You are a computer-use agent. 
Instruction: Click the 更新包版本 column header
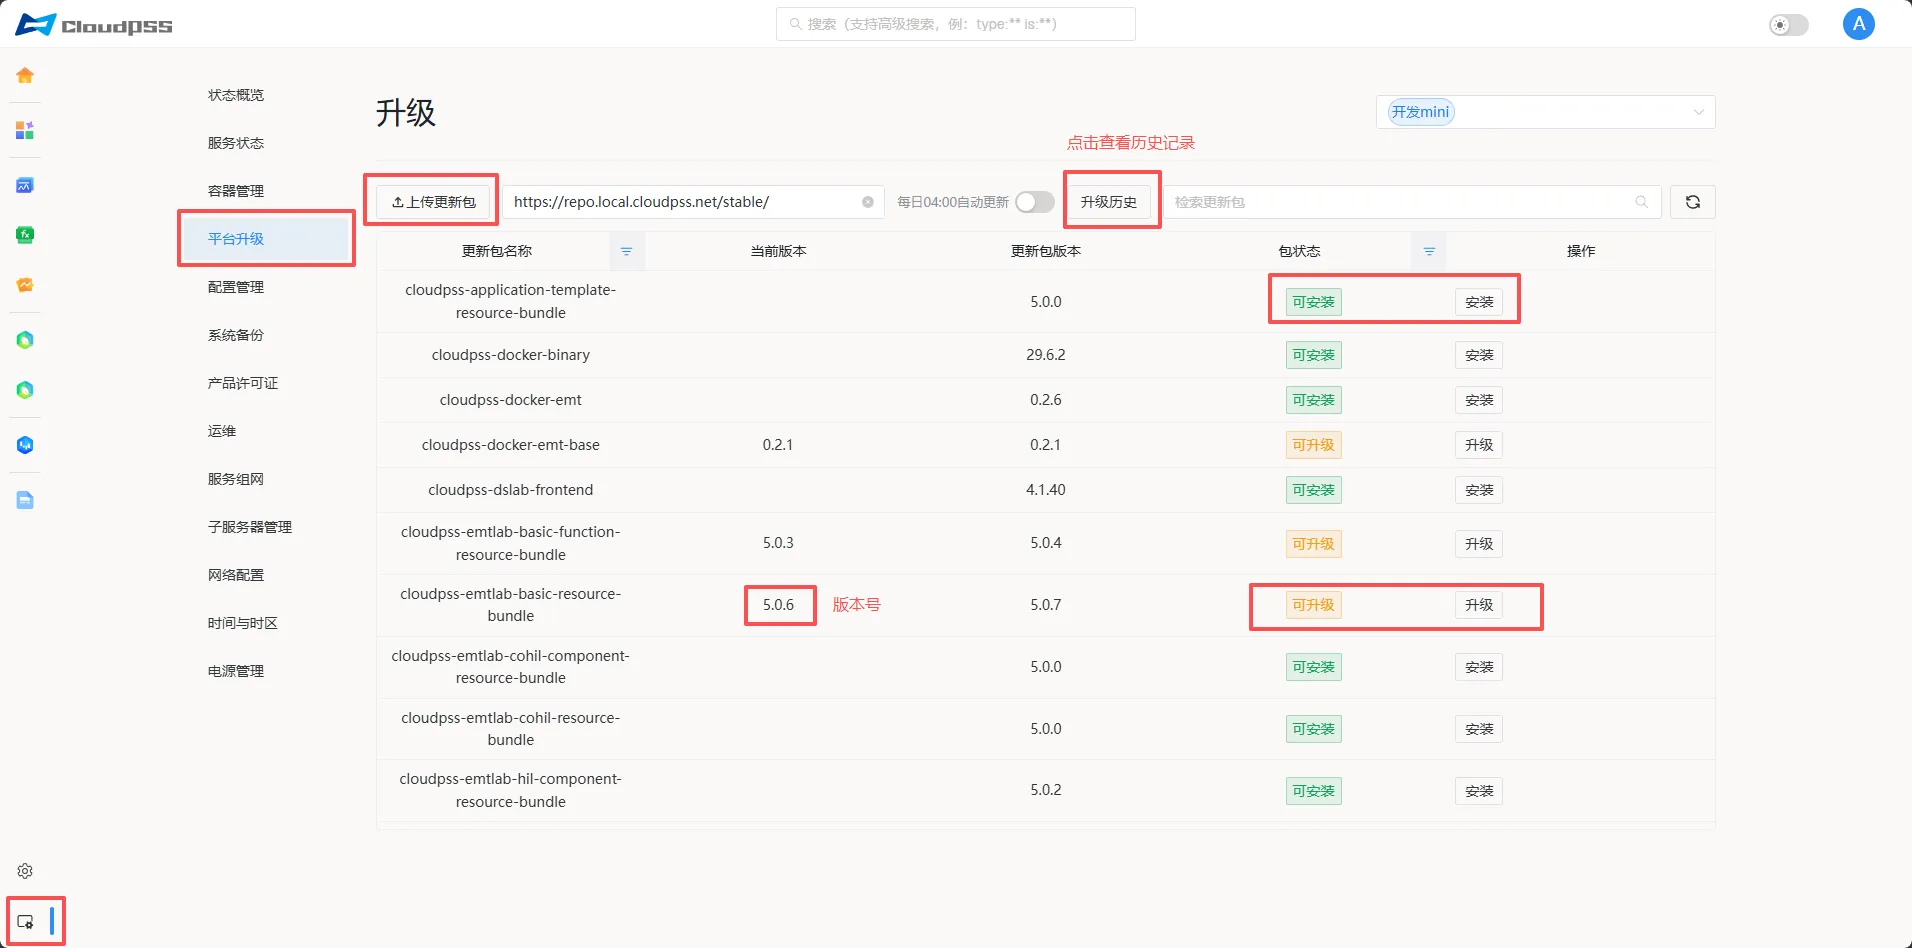coord(1046,251)
